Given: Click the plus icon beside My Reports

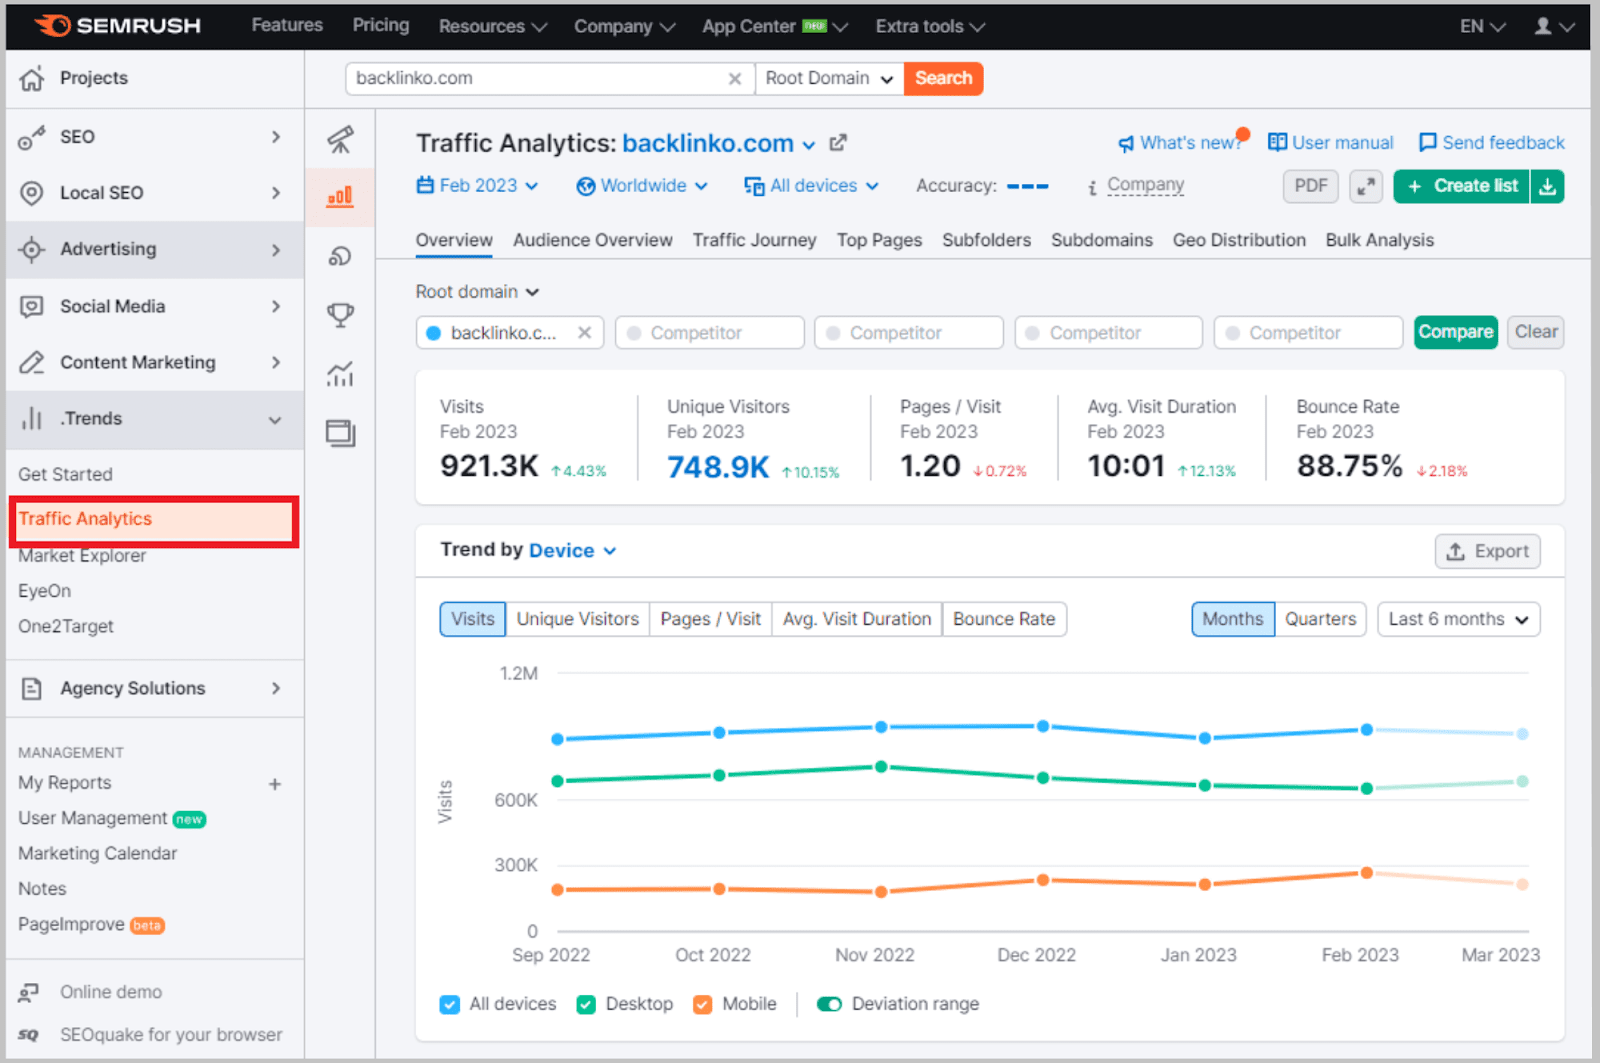Looking at the screenshot, I should click(275, 784).
